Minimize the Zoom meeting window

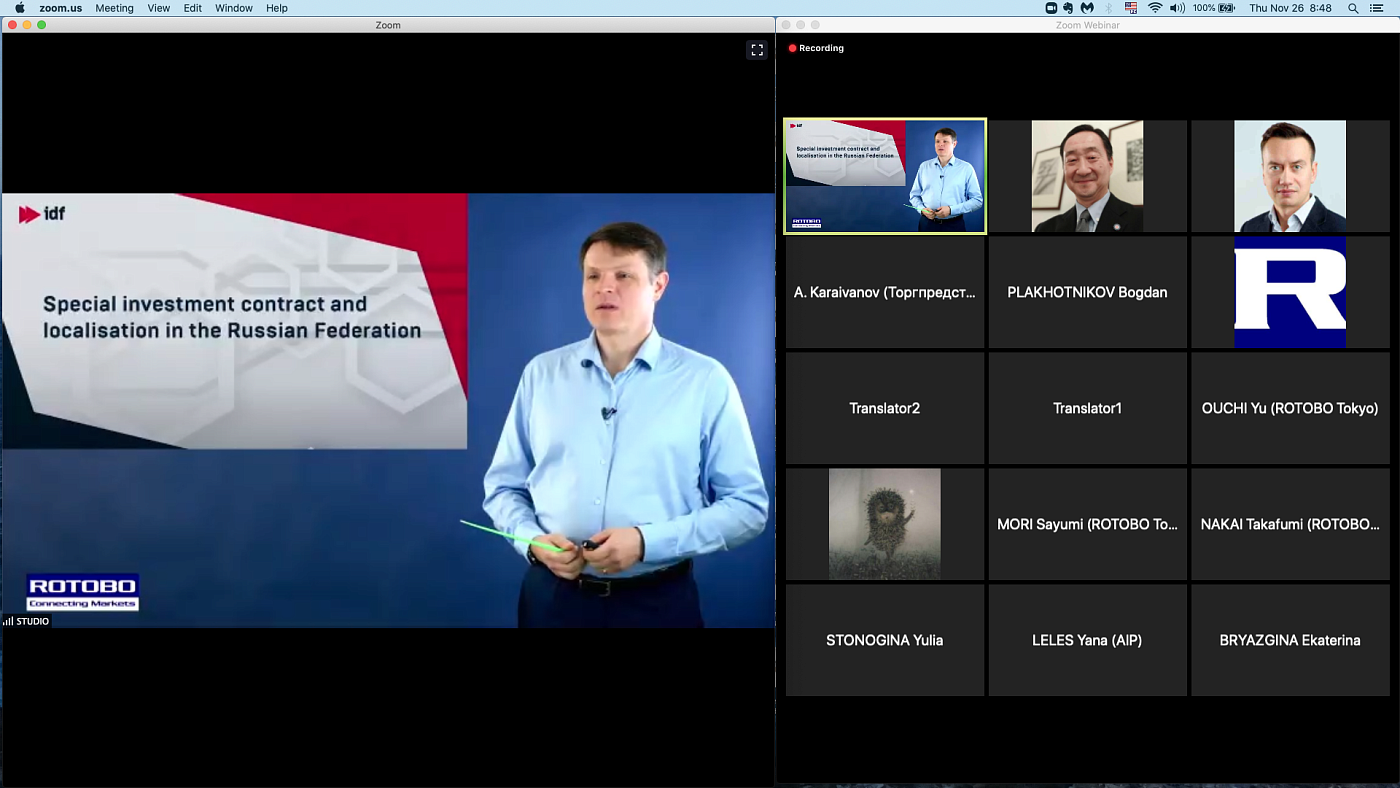[27, 25]
